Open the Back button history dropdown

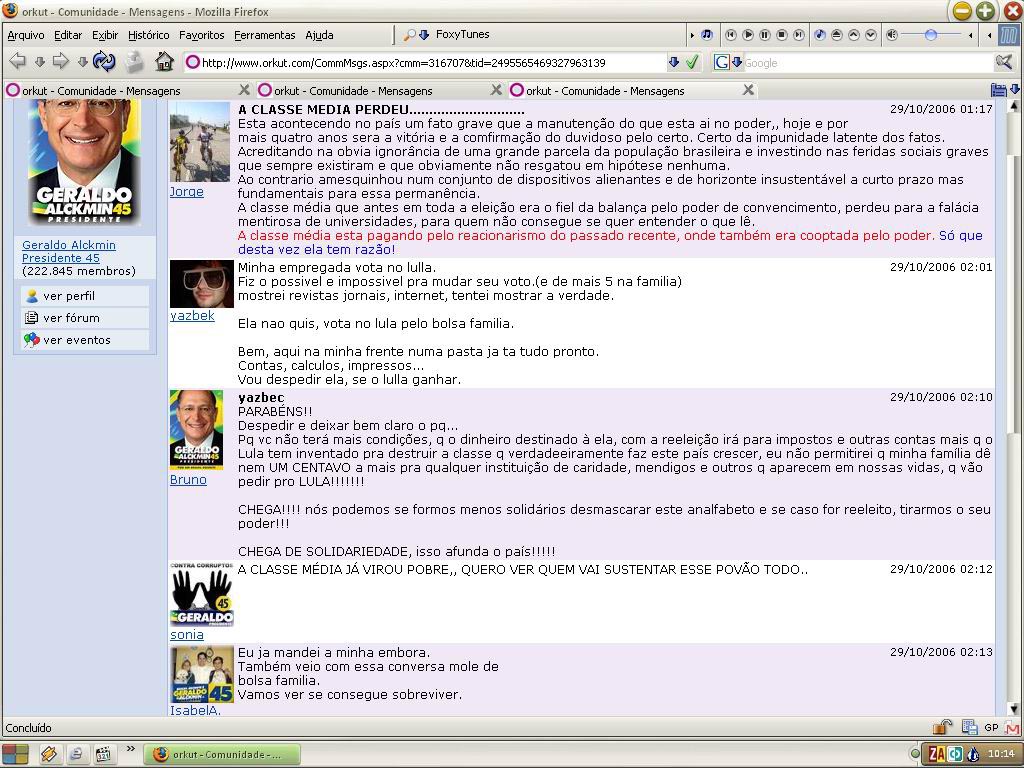pyautogui.click(x=40, y=62)
